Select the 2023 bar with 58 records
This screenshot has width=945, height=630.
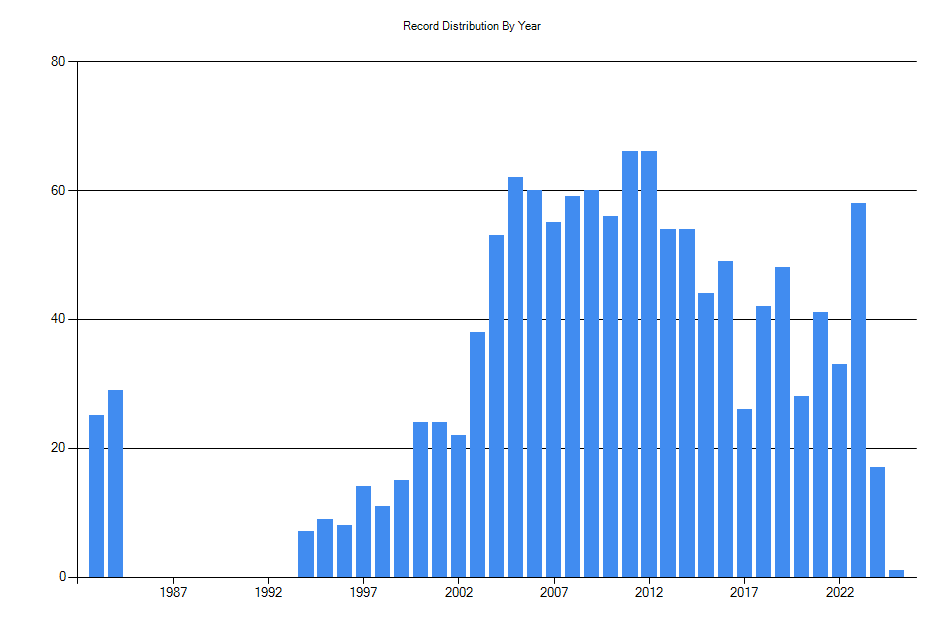[x=859, y=390]
